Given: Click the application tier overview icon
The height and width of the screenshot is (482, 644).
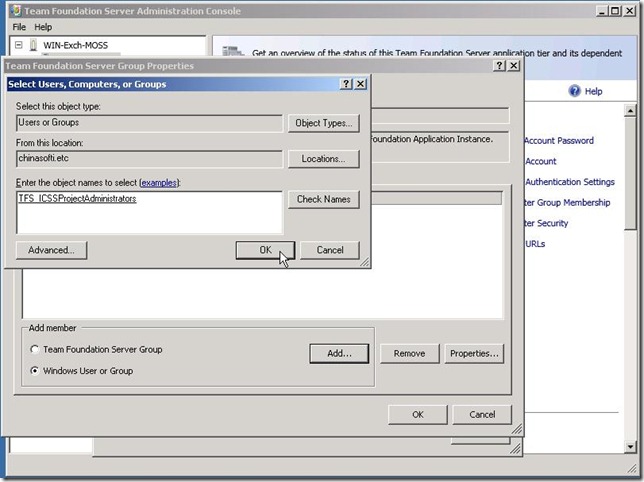Looking at the screenshot, I should click(232, 51).
